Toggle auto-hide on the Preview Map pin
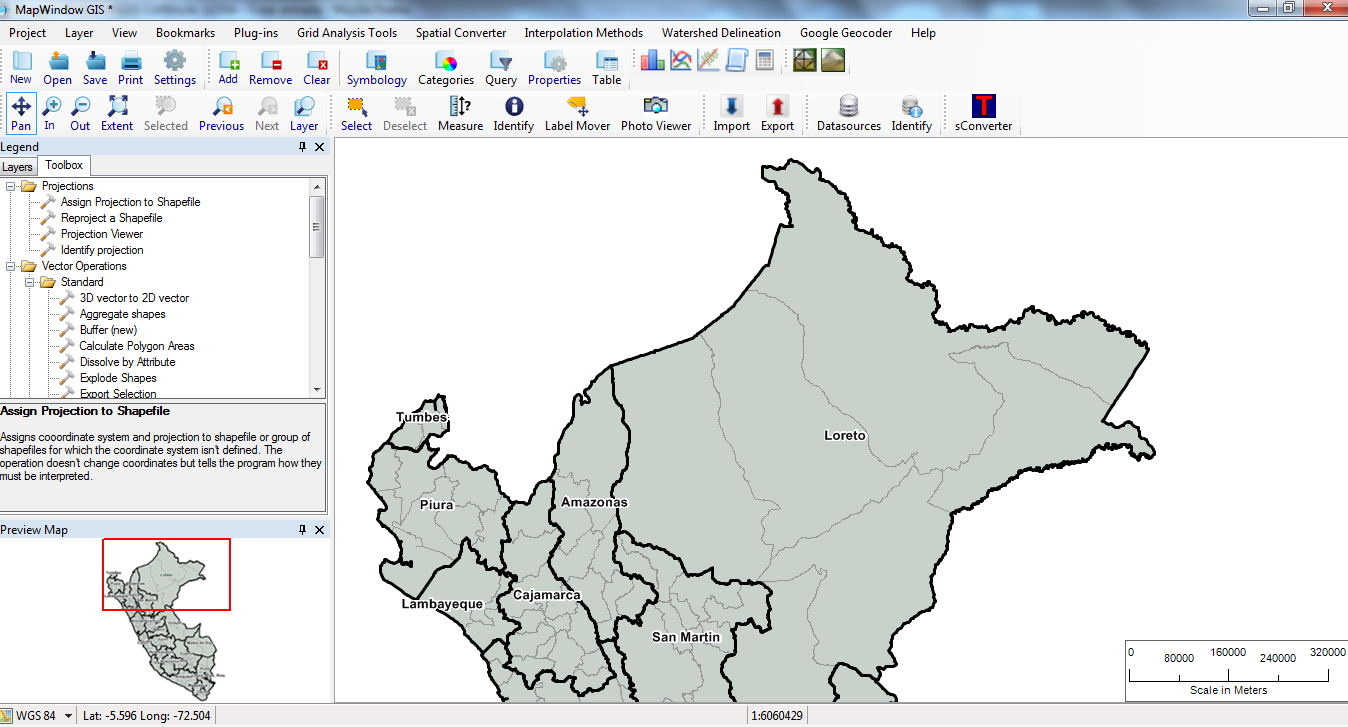The height and width of the screenshot is (727, 1348). (302, 529)
